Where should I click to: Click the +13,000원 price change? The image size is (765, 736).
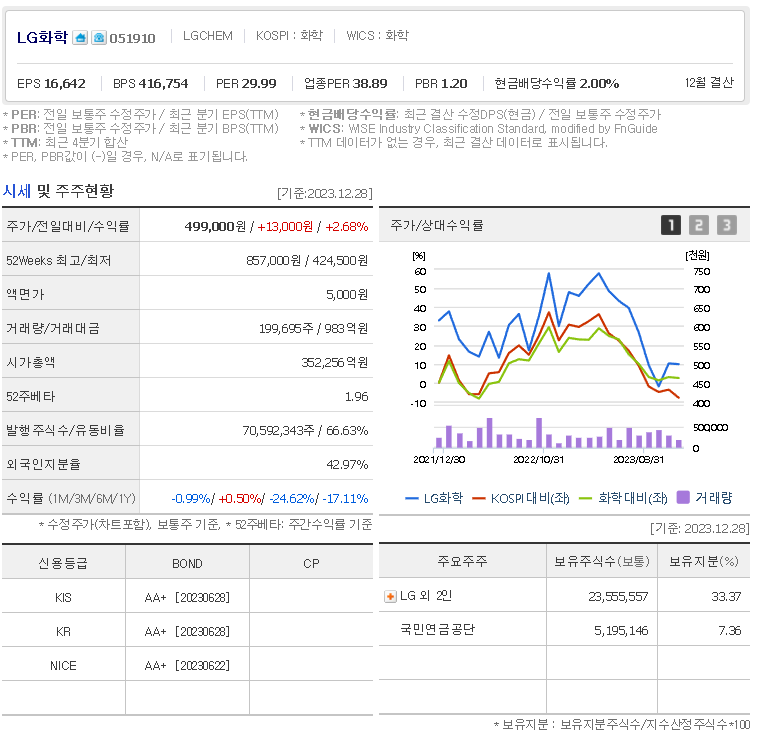[285, 227]
